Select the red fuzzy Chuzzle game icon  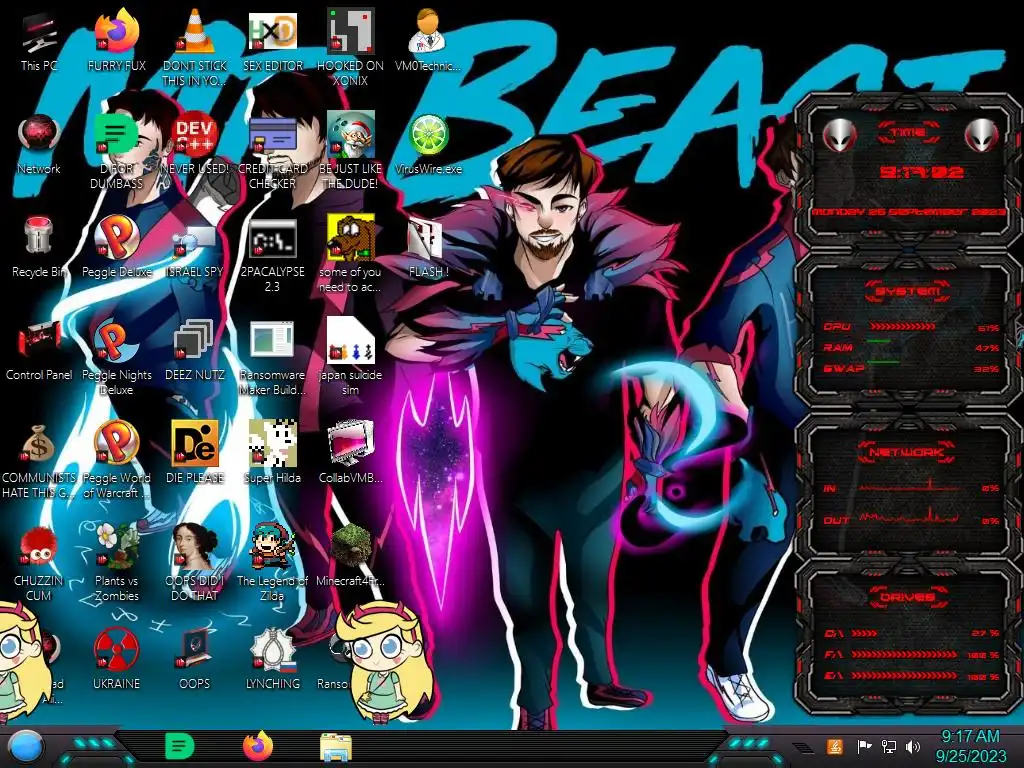39,564
